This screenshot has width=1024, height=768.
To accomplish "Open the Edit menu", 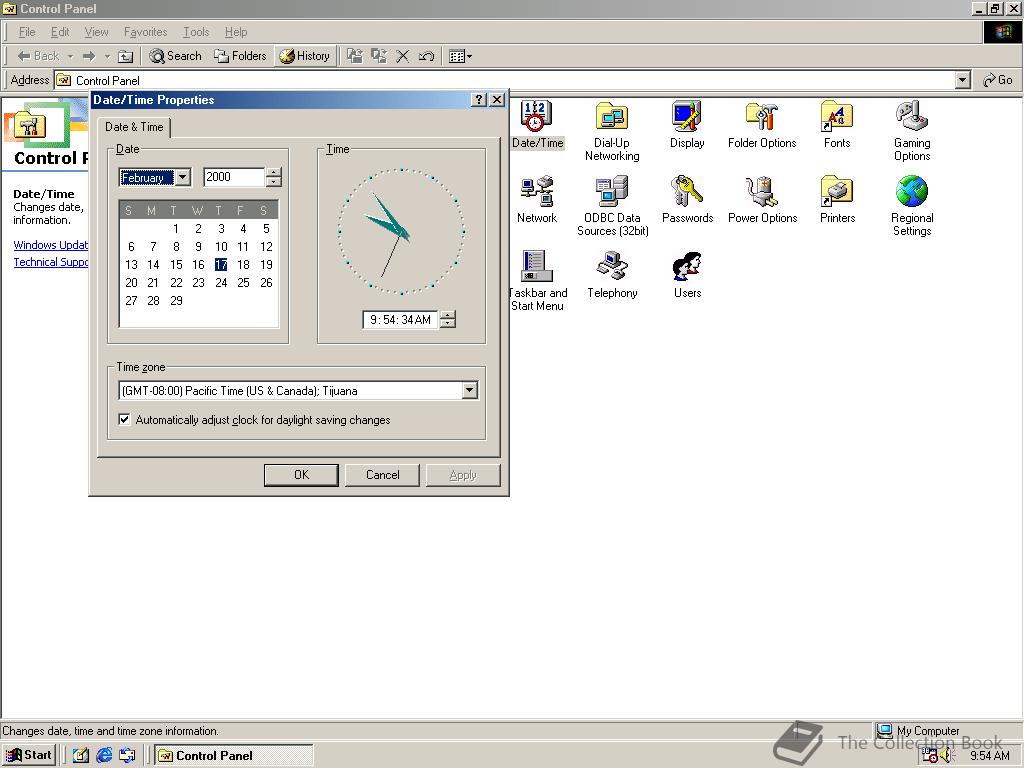I will click(60, 32).
